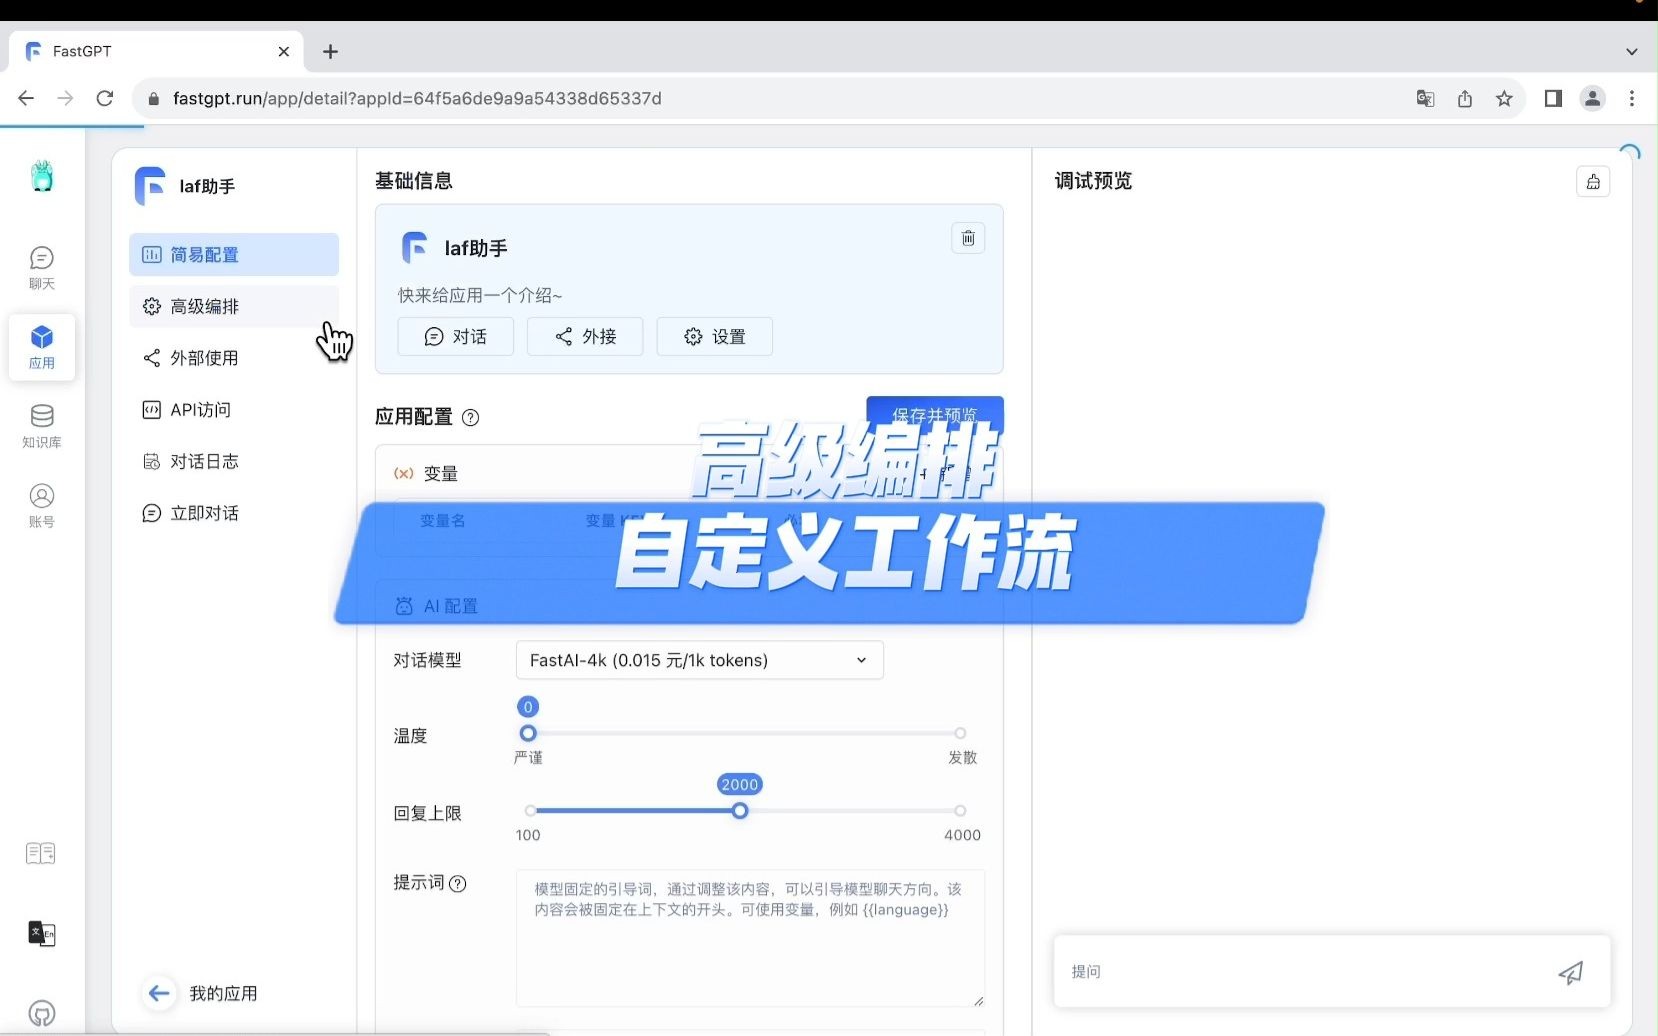The height and width of the screenshot is (1036, 1658).
Task: Click the user avatar at sidebar top
Action: [x=41, y=176]
